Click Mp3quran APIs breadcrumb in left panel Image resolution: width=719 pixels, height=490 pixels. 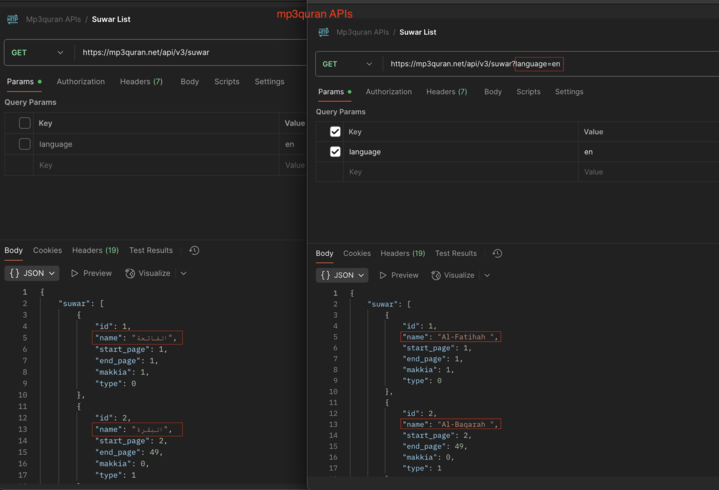[54, 19]
